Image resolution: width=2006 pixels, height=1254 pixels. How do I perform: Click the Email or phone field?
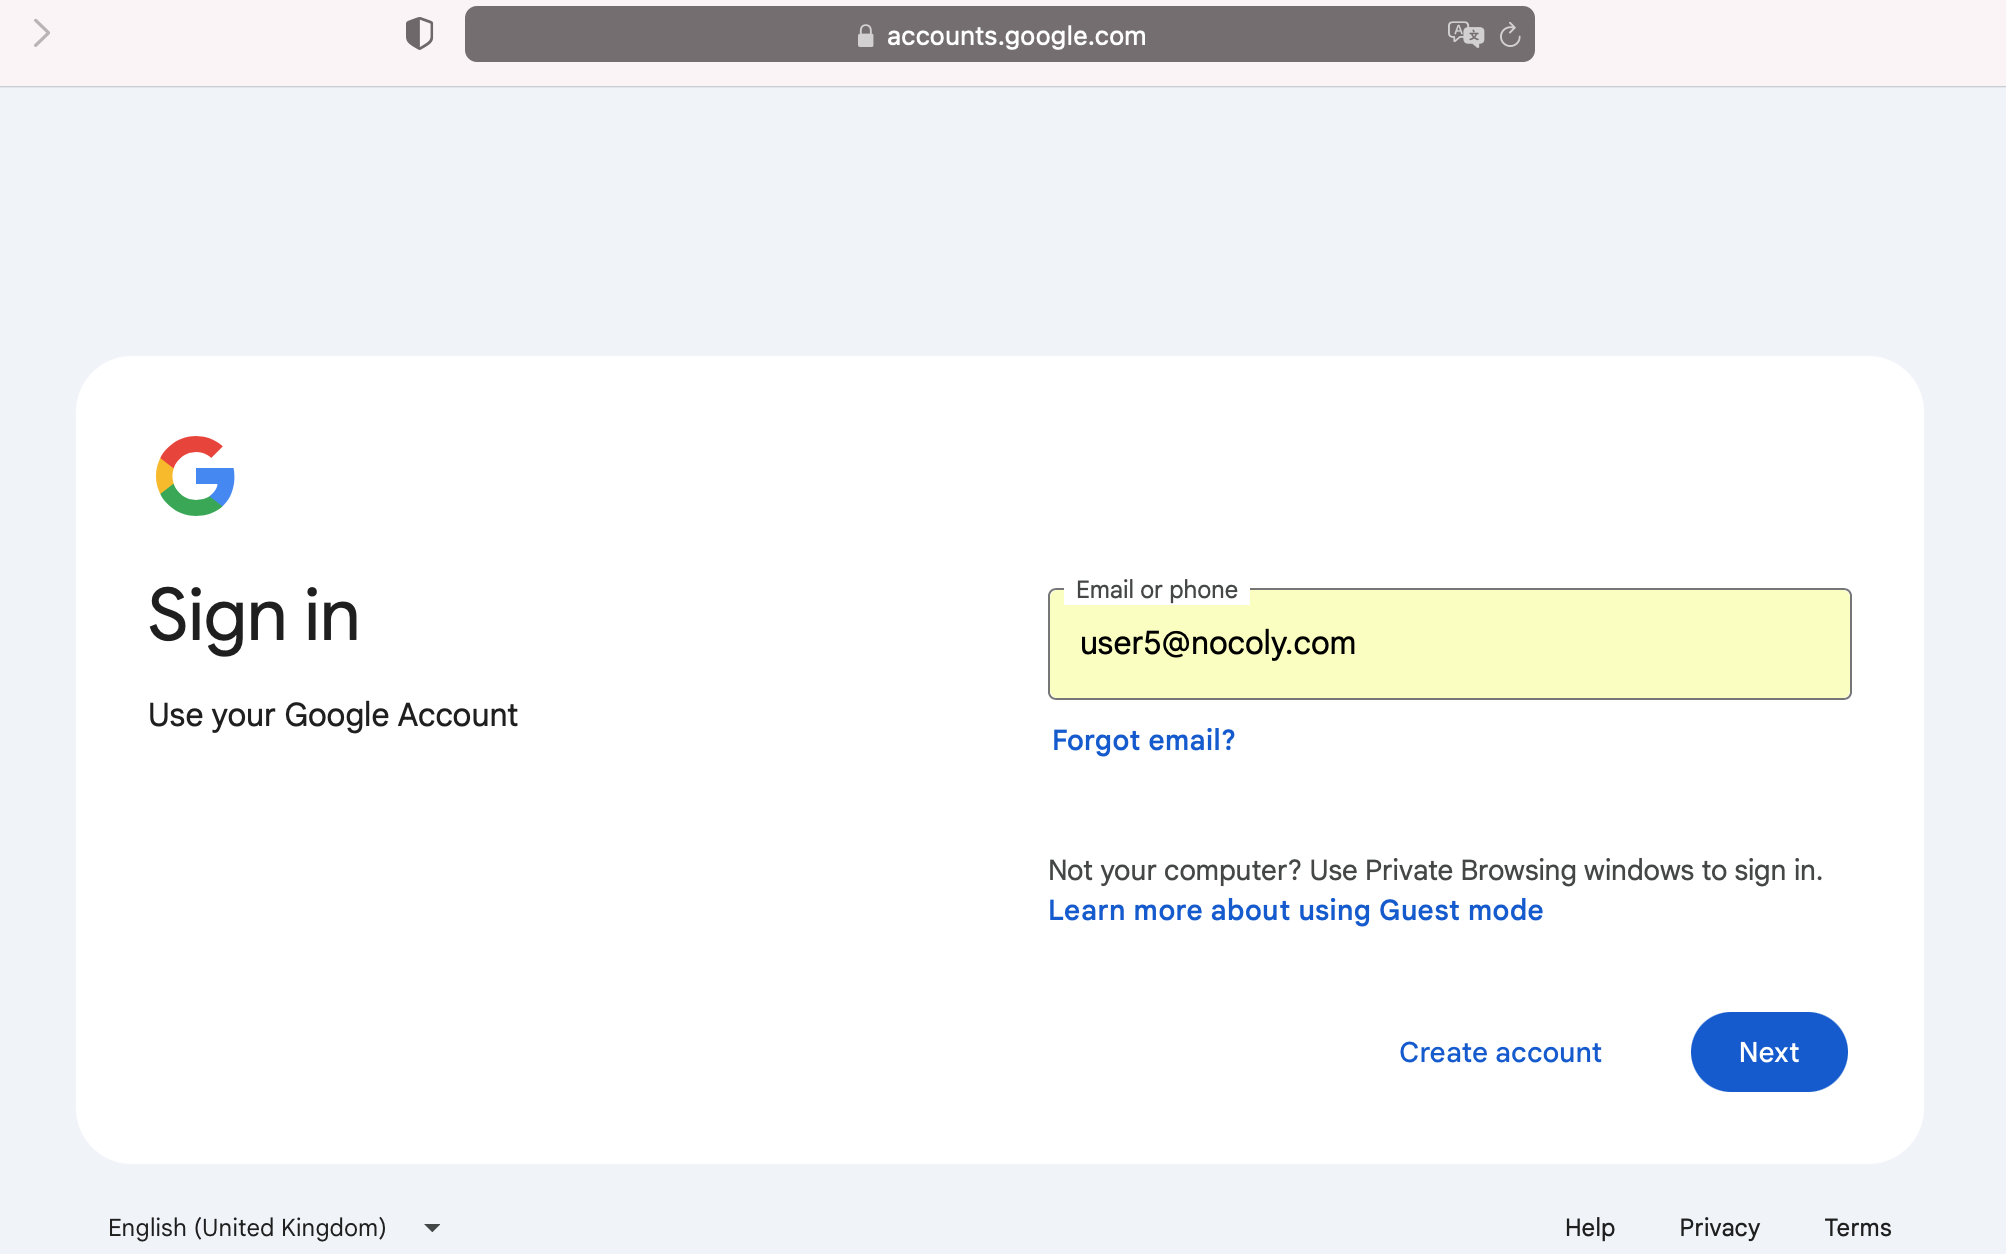[1449, 644]
